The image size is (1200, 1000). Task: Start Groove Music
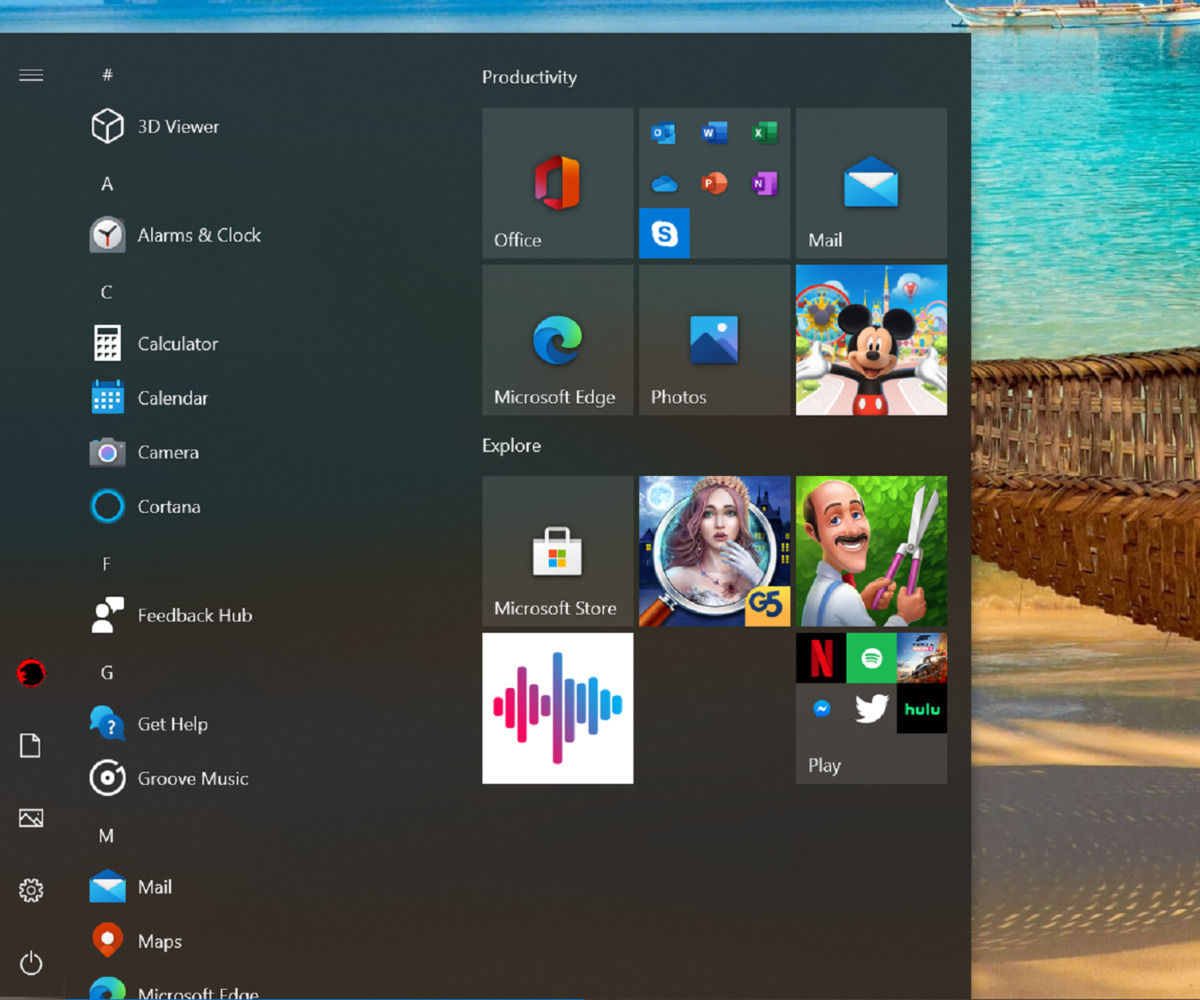[191, 778]
